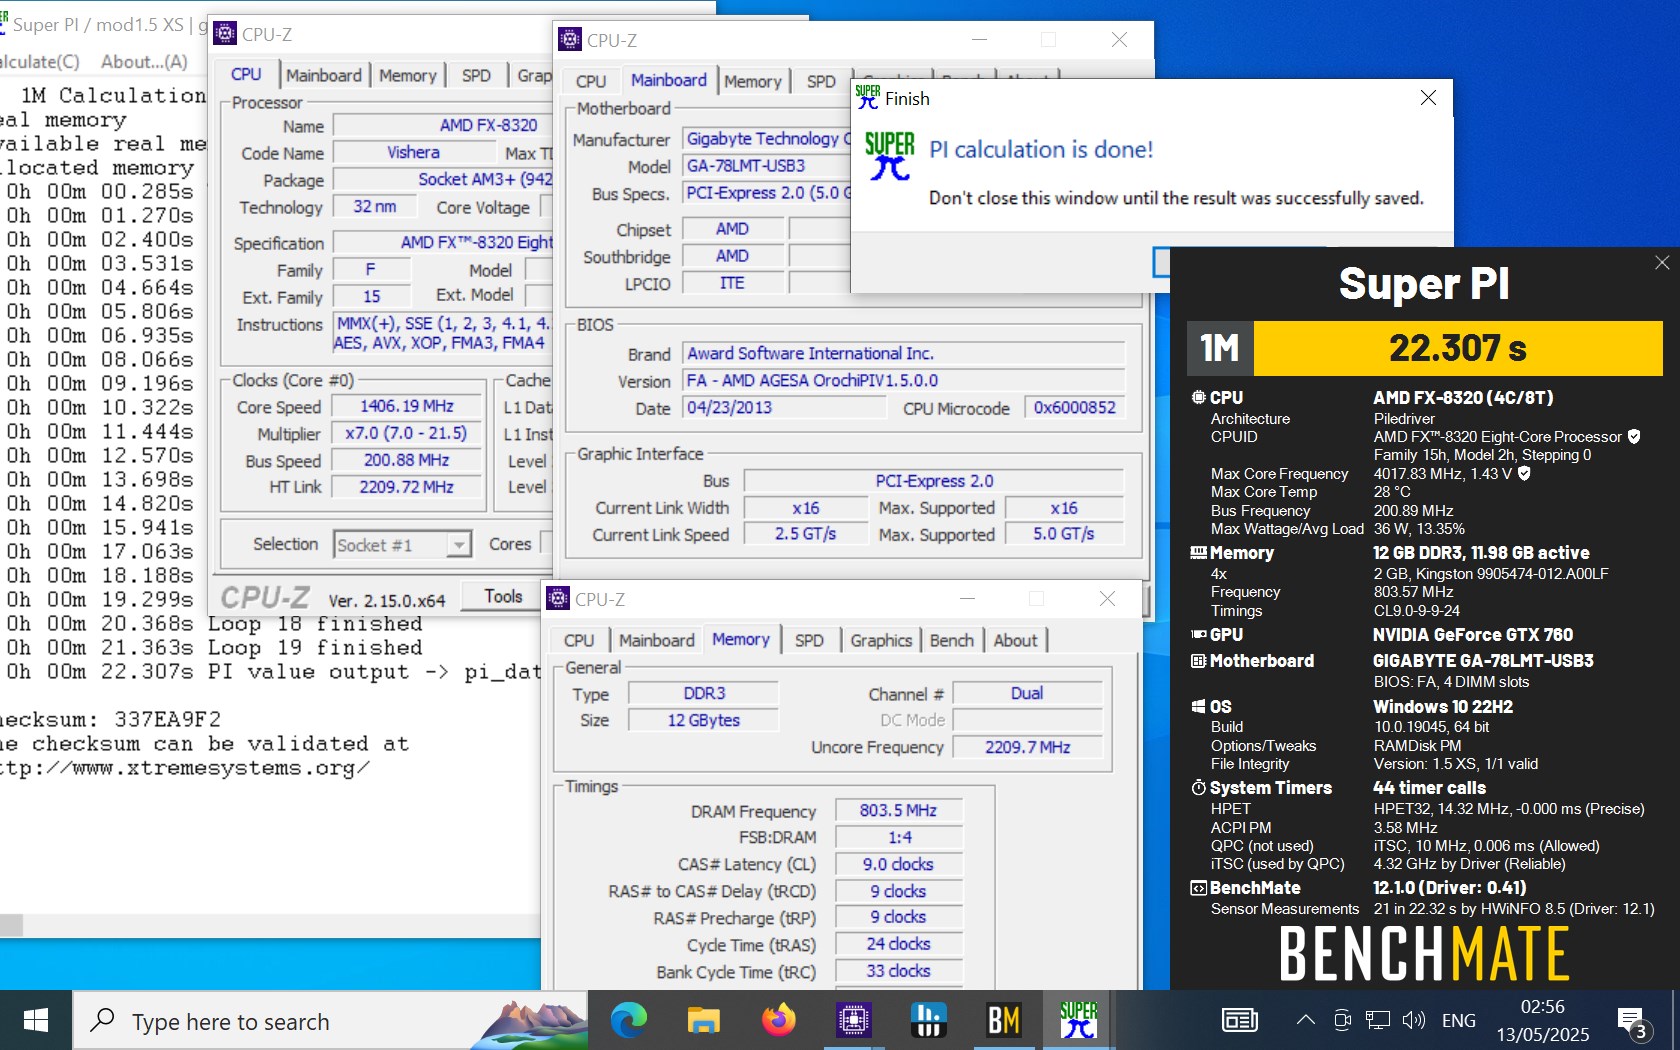Select Memory tab in CPU-Z CPU window

click(x=407, y=75)
